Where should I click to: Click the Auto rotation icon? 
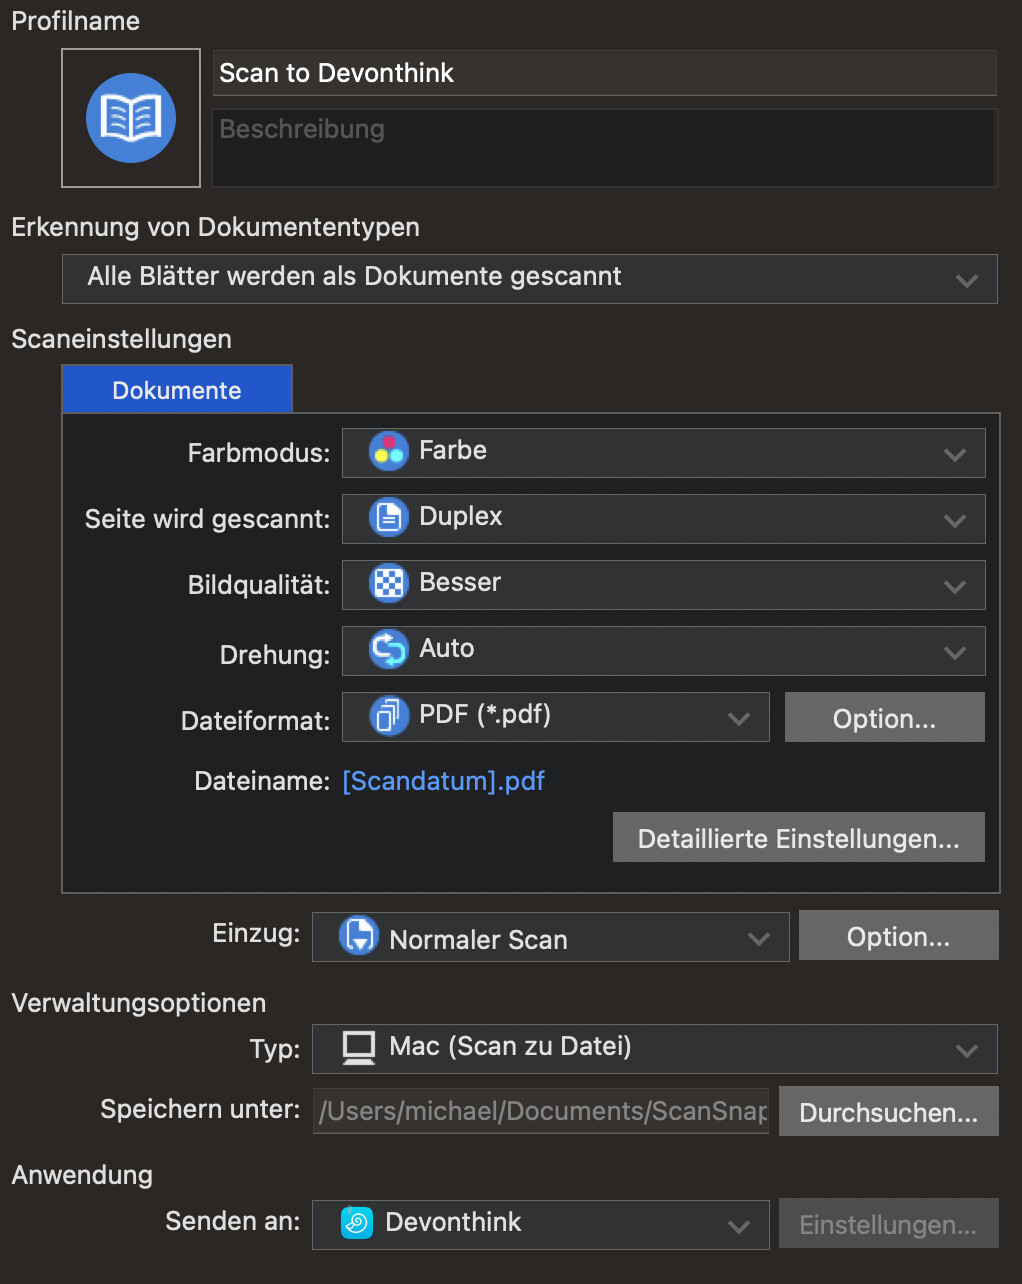click(x=388, y=650)
